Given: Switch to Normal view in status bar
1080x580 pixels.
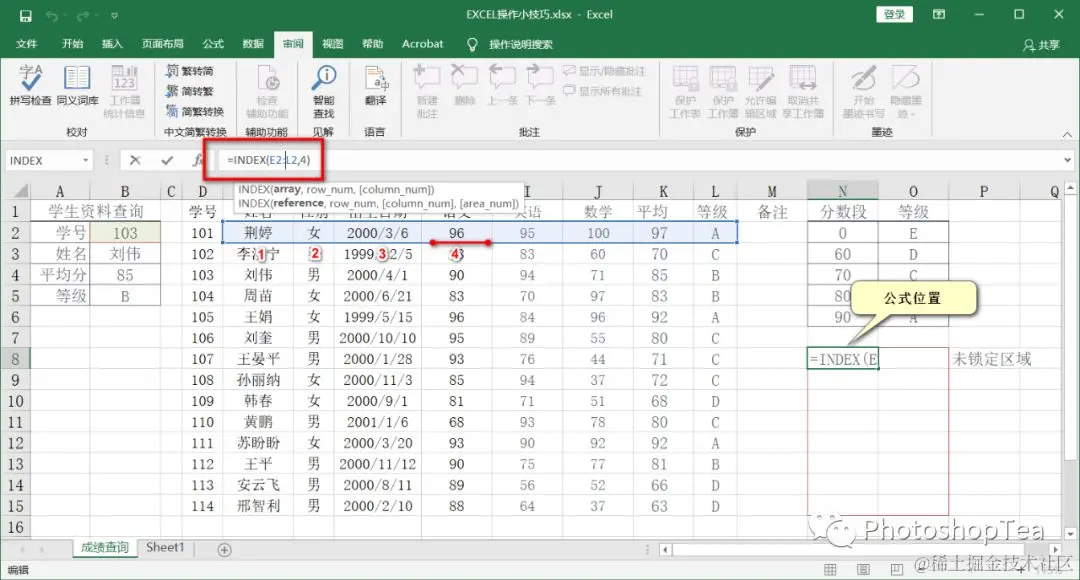Looking at the screenshot, I should pyautogui.click(x=830, y=569).
